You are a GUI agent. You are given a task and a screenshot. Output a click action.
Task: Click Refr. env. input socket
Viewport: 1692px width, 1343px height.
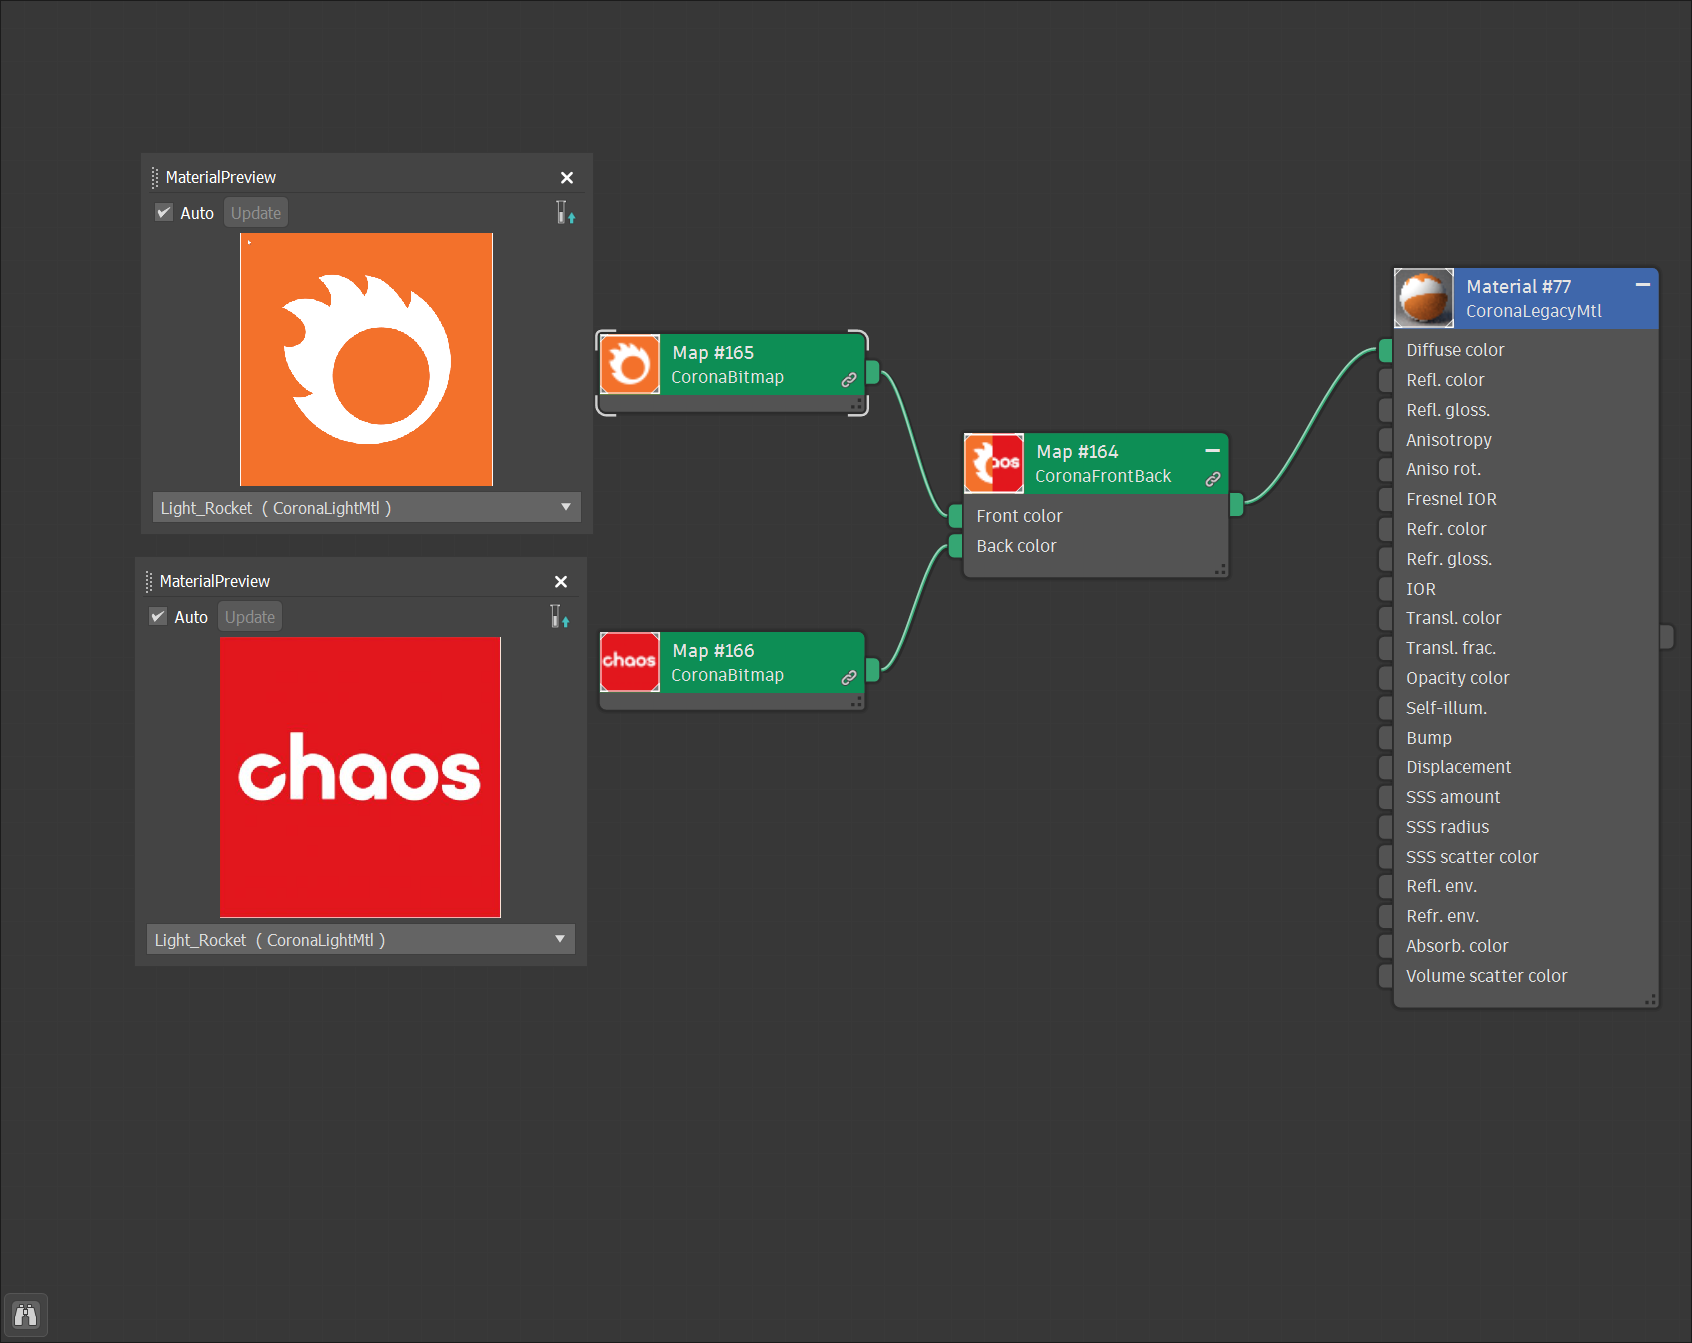point(1386,916)
